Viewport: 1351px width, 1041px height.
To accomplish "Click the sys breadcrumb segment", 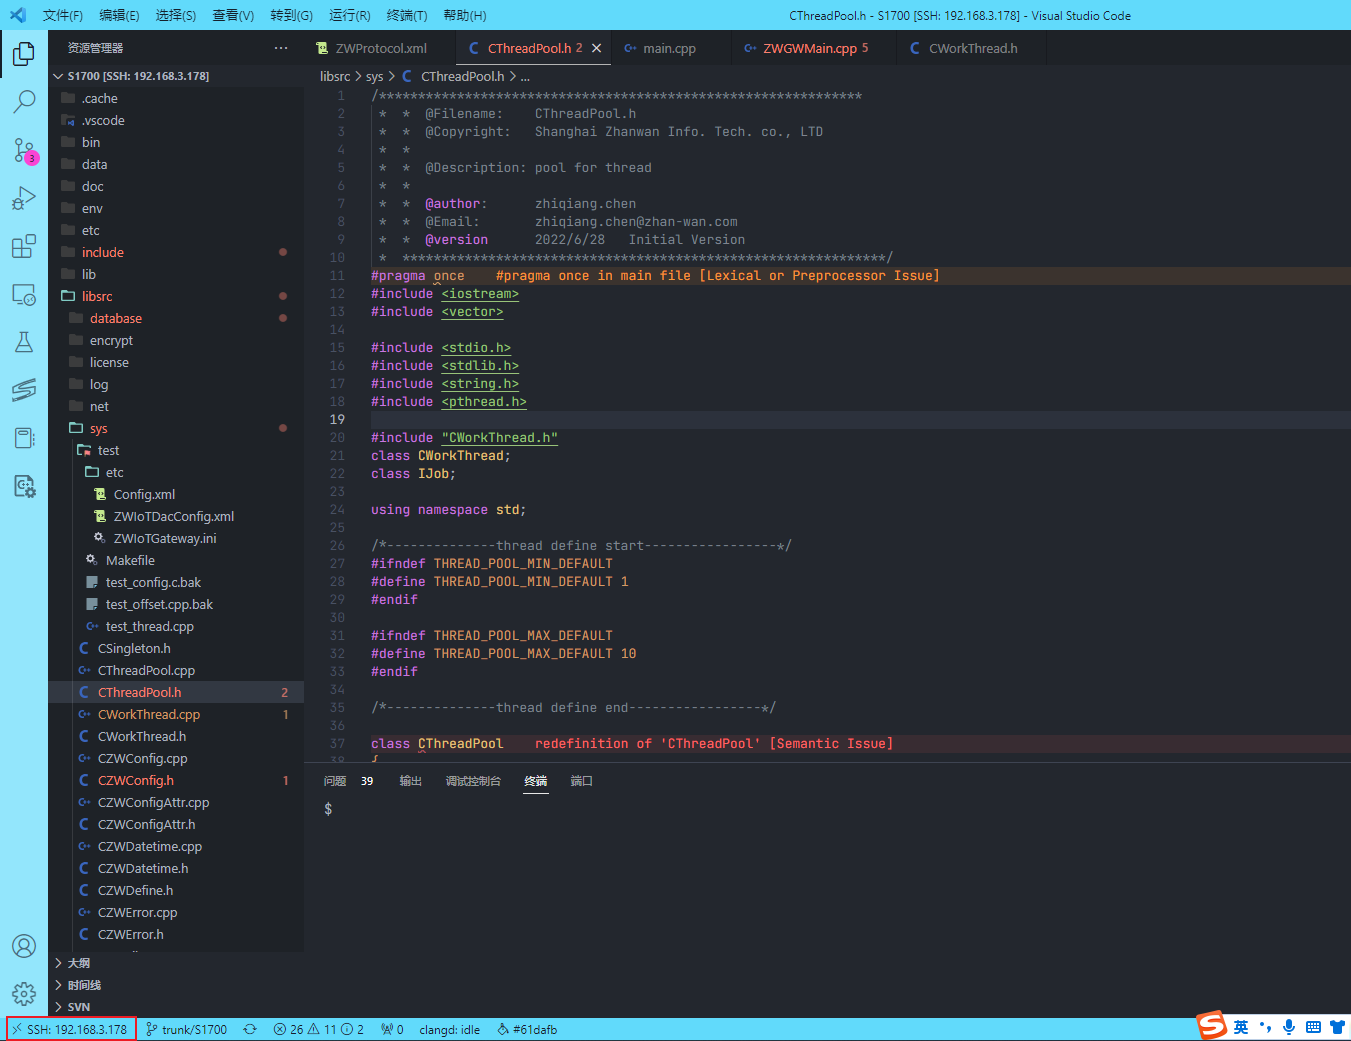I will pos(375,76).
